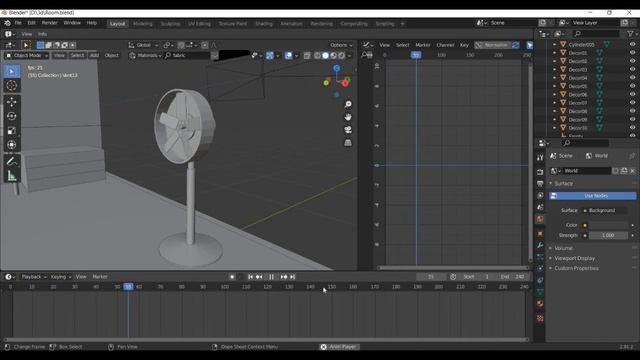Open the World properties tab
Image resolution: width=640 pixels, height=360 pixels.
[x=540, y=219]
